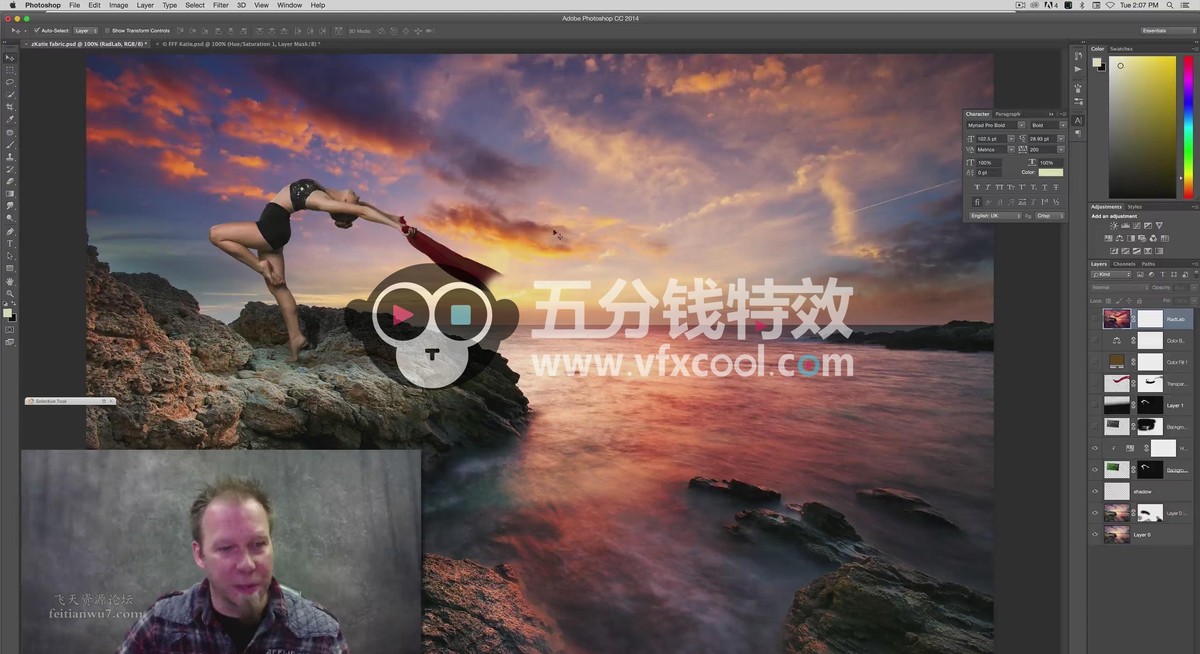Image resolution: width=1200 pixels, height=654 pixels.
Task: Add a Brightness/Contrast adjustment
Action: coord(1113,226)
